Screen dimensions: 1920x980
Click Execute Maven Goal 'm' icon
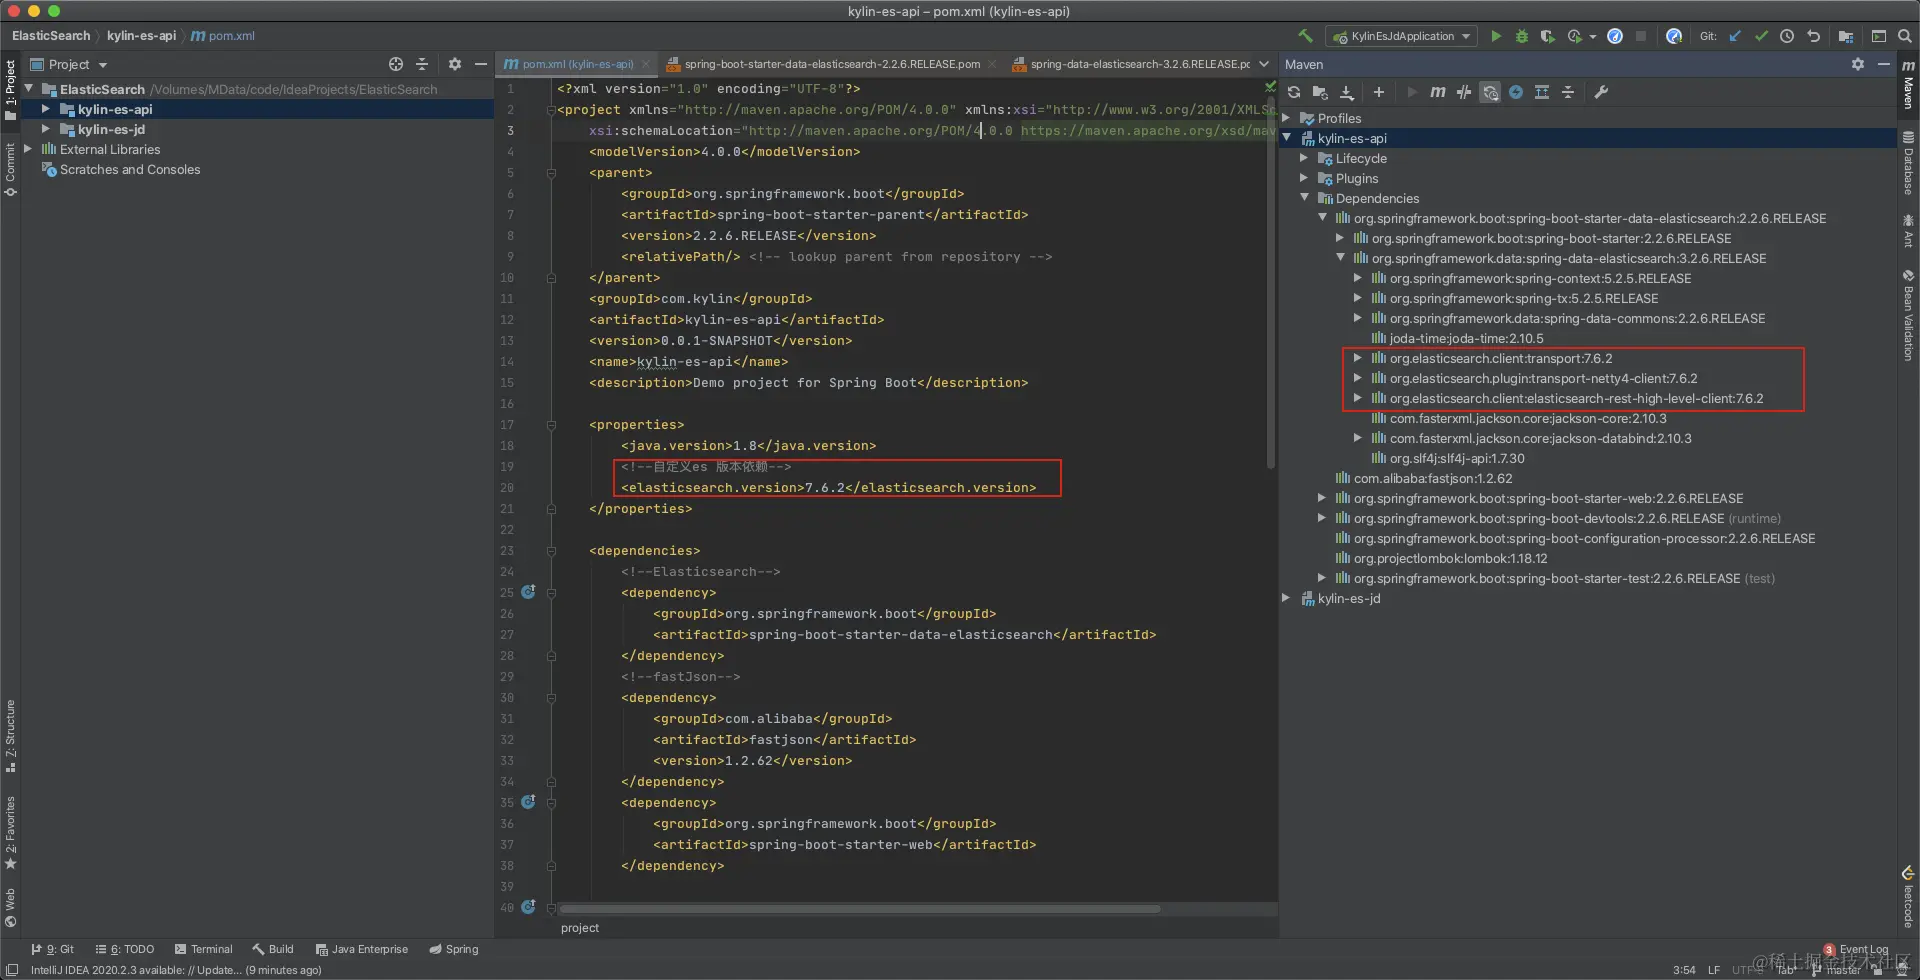1438,92
